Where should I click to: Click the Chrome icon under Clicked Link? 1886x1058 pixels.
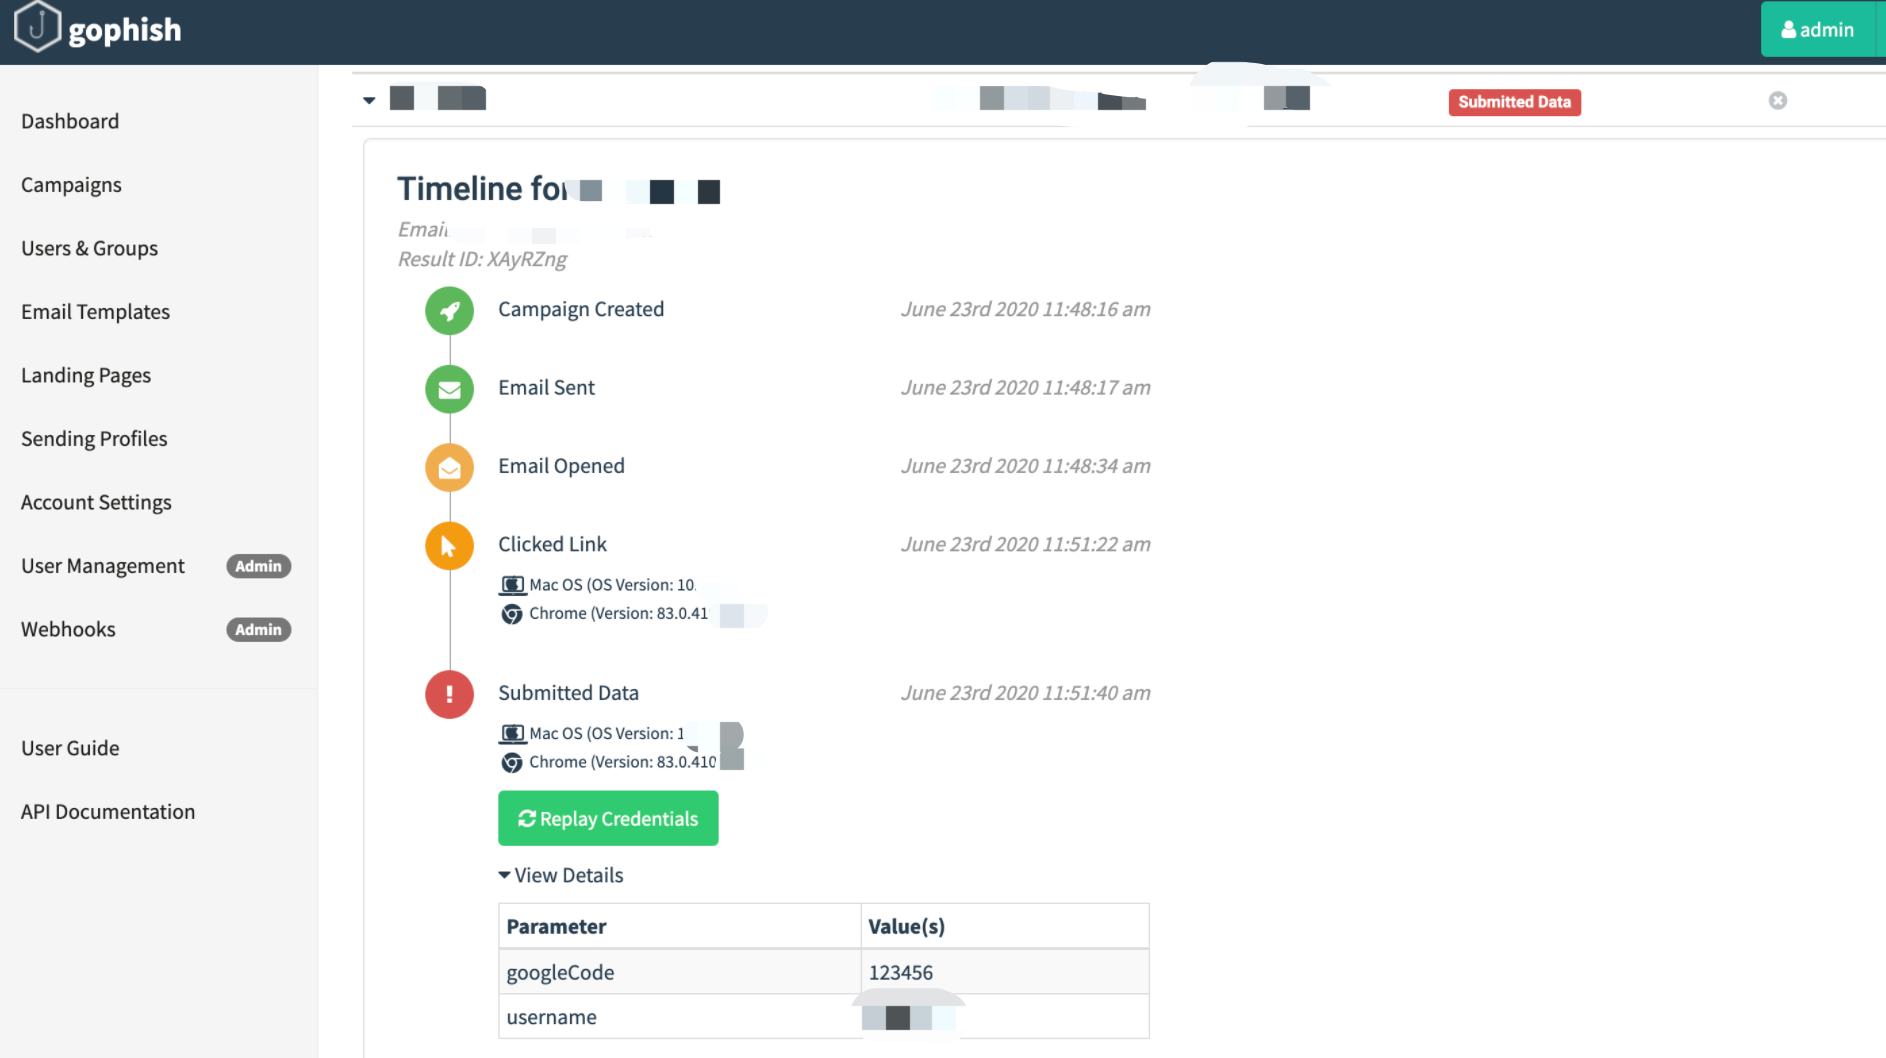[x=512, y=614]
